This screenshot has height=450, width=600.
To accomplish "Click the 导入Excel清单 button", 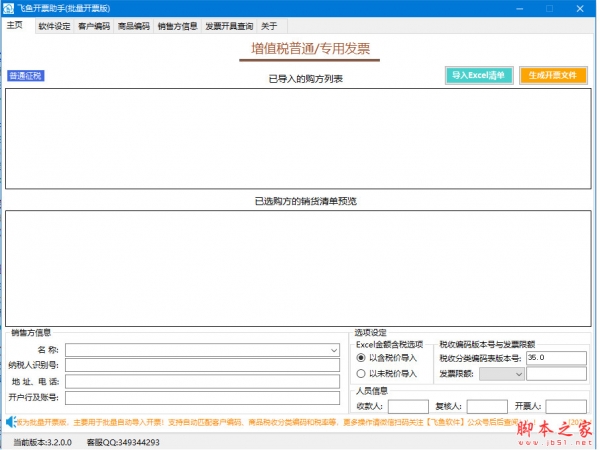I will tap(479, 75).
